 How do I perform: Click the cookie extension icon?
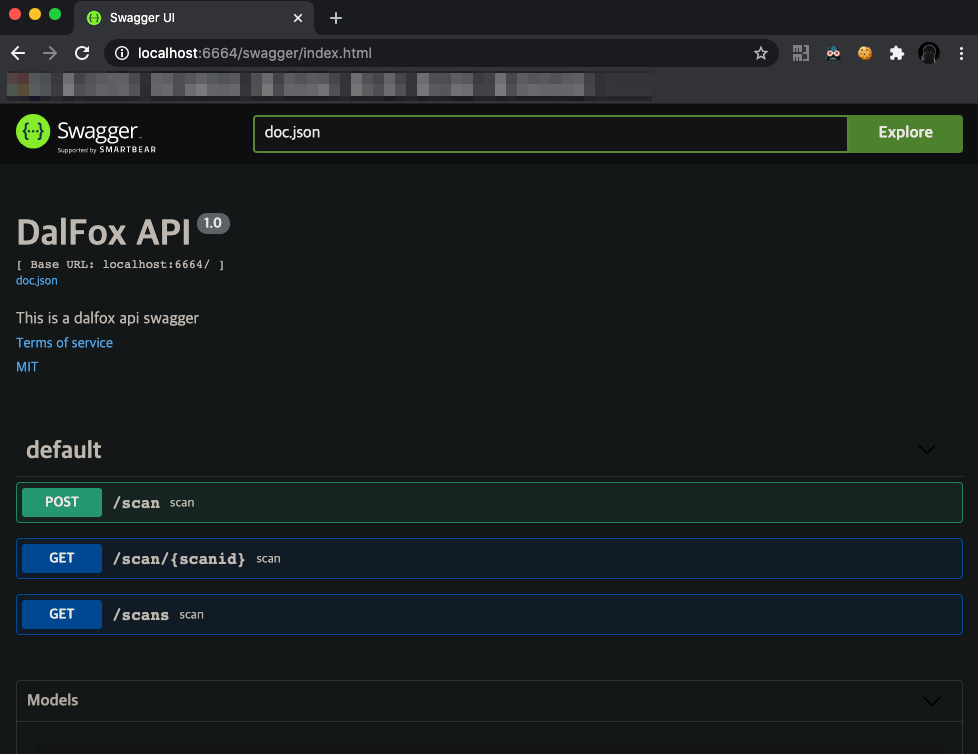click(x=865, y=53)
